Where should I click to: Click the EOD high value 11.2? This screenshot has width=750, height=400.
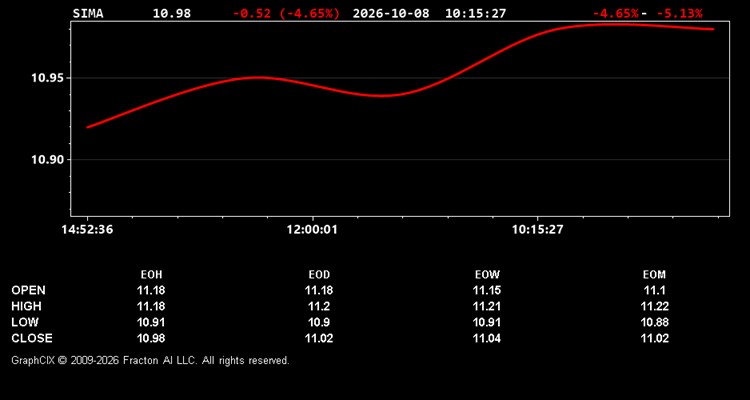[x=319, y=306]
